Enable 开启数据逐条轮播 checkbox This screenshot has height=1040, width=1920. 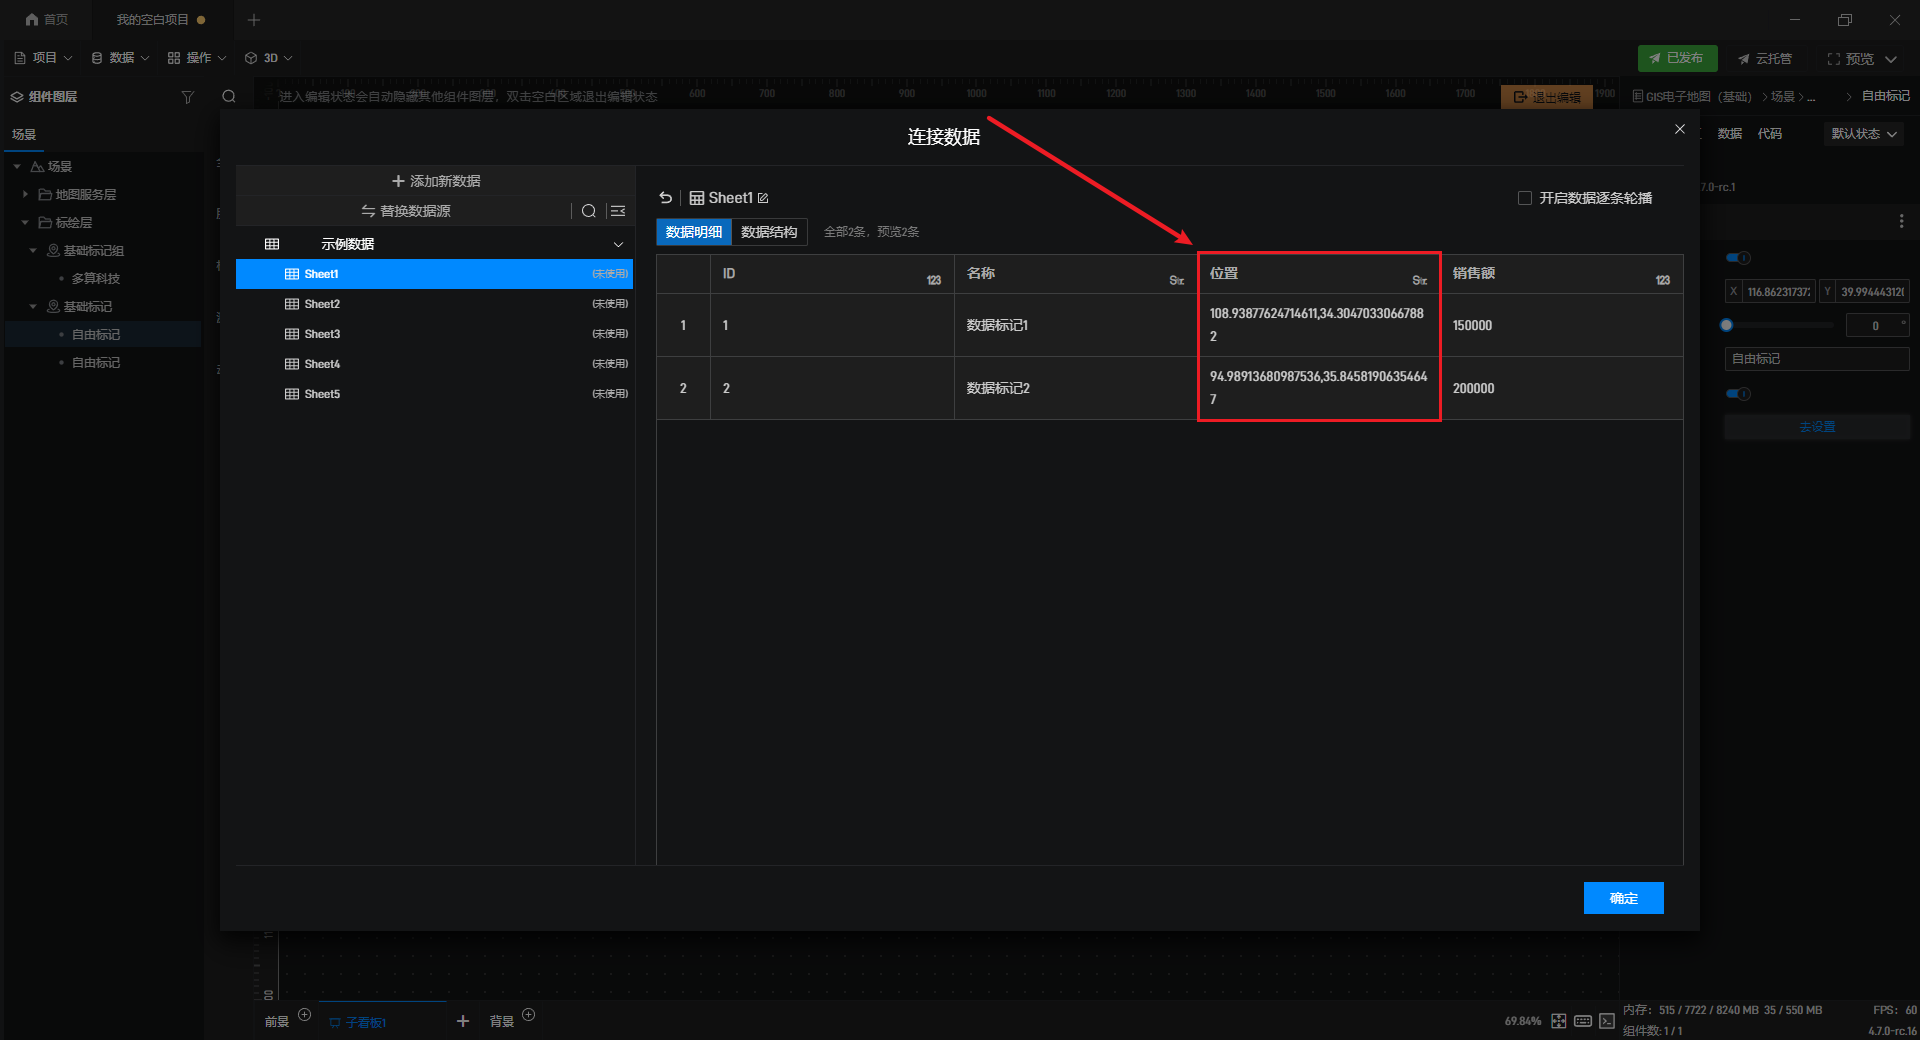[1525, 198]
